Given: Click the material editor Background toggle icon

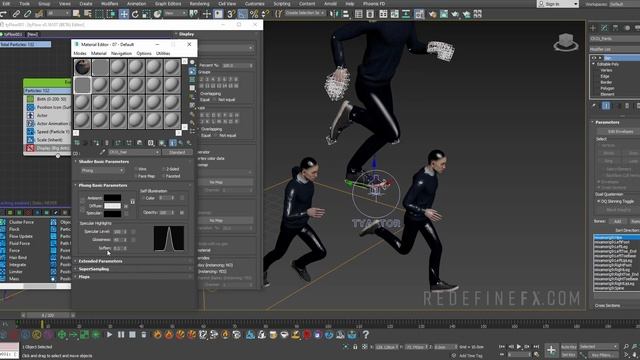Looking at the screenshot, I should [192, 80].
